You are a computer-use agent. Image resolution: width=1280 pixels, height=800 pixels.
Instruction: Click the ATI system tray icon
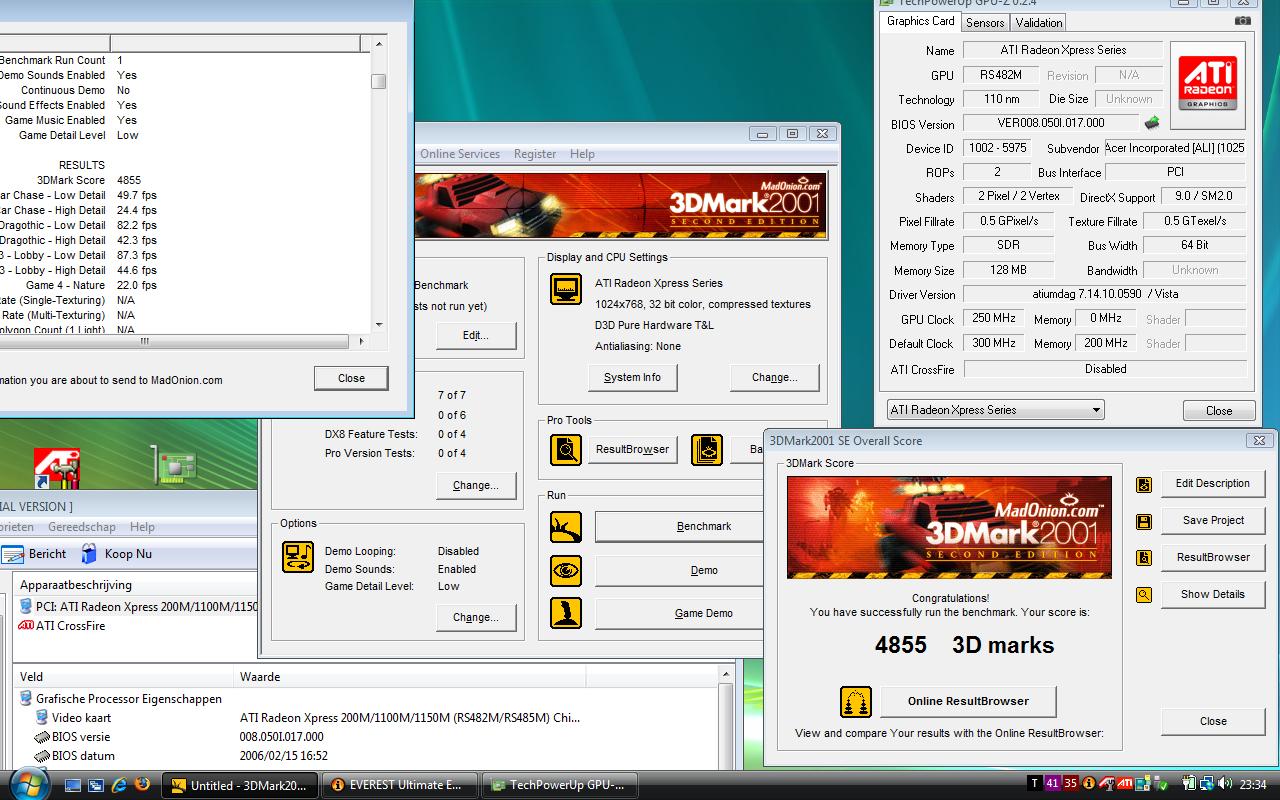pyautogui.click(x=1125, y=784)
